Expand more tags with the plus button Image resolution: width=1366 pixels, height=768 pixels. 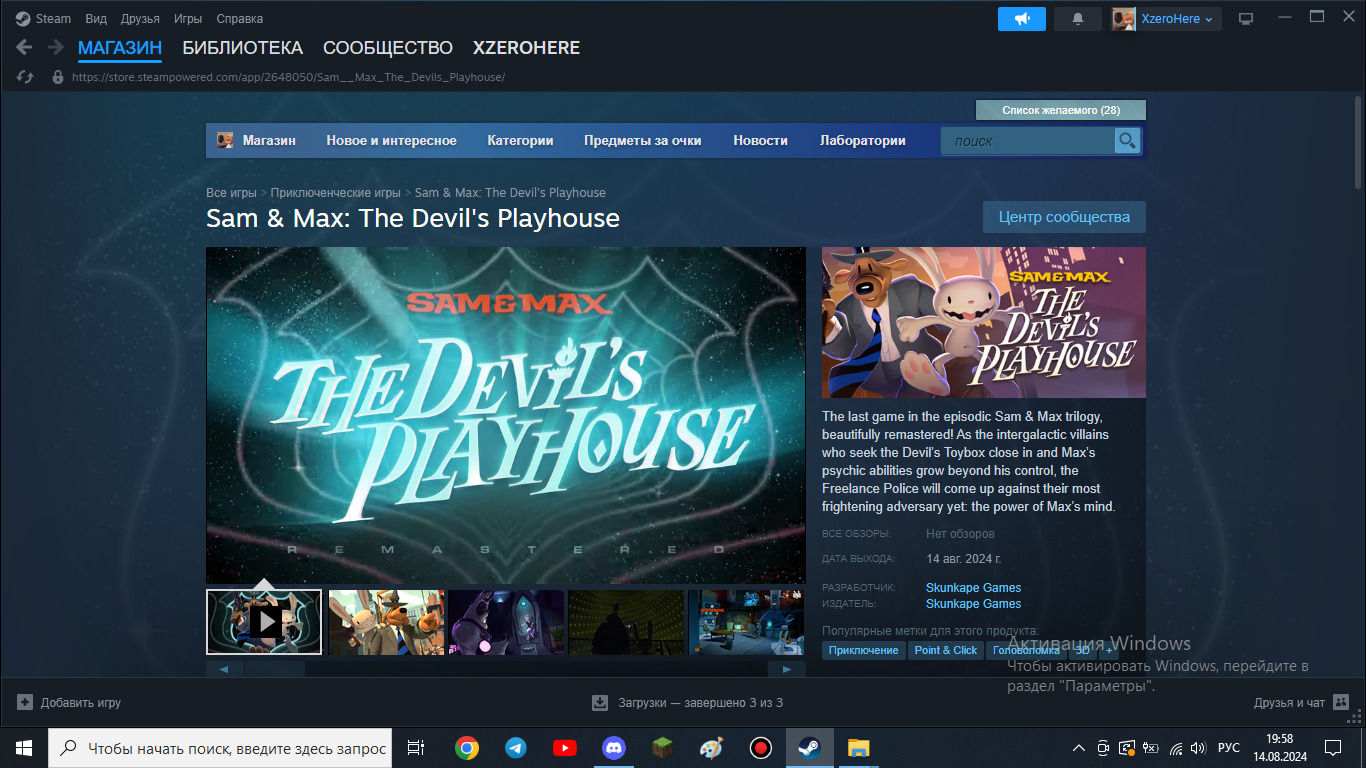[1109, 650]
